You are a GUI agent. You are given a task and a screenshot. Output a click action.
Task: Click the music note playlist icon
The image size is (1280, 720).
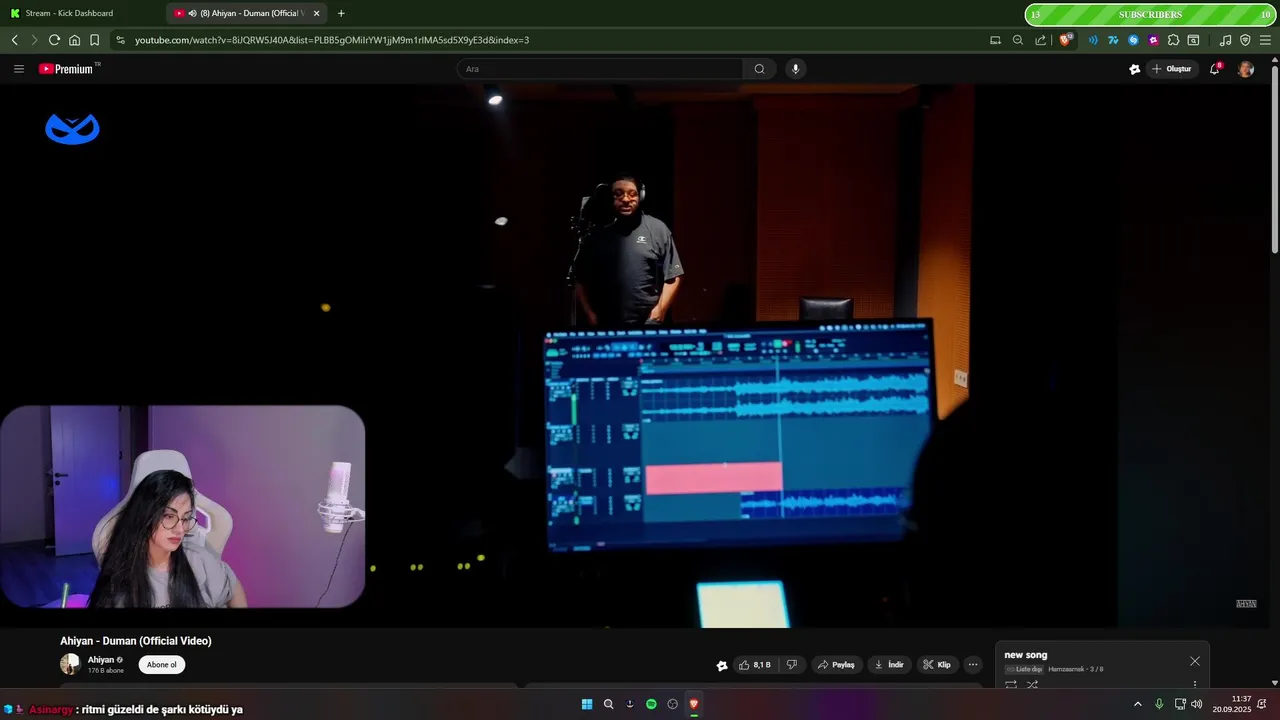[x=1225, y=40]
